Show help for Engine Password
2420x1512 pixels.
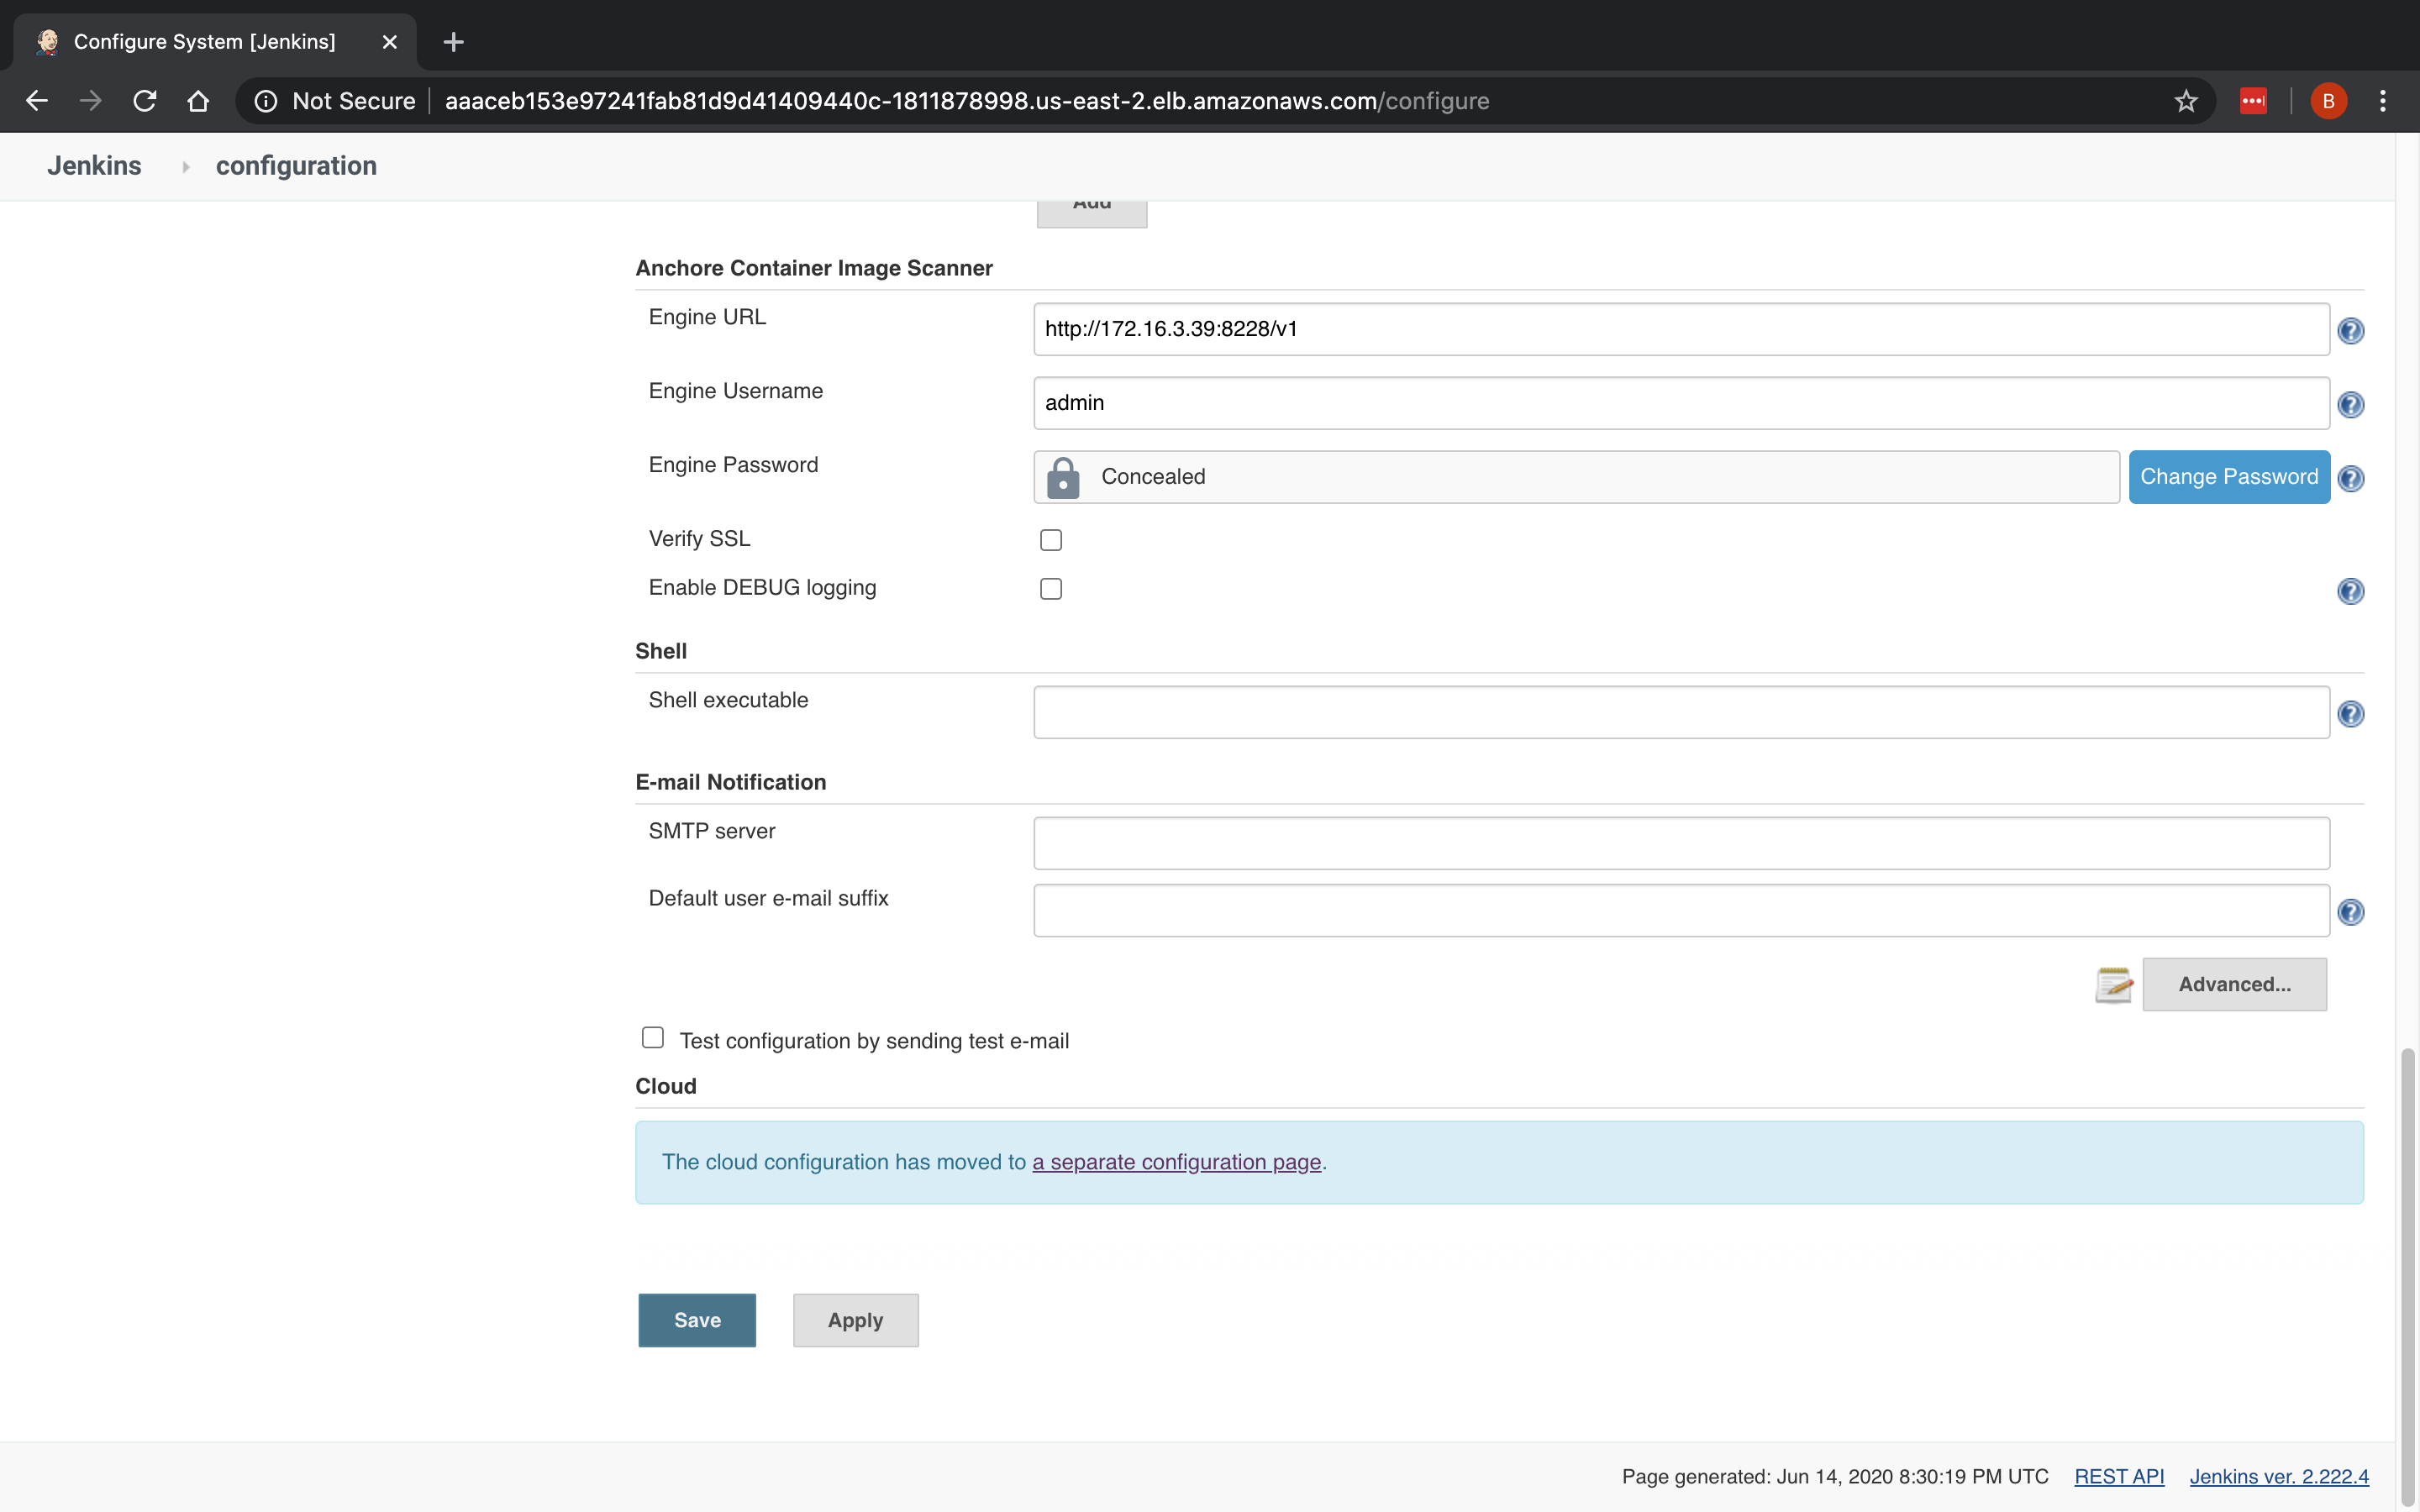[2351, 478]
